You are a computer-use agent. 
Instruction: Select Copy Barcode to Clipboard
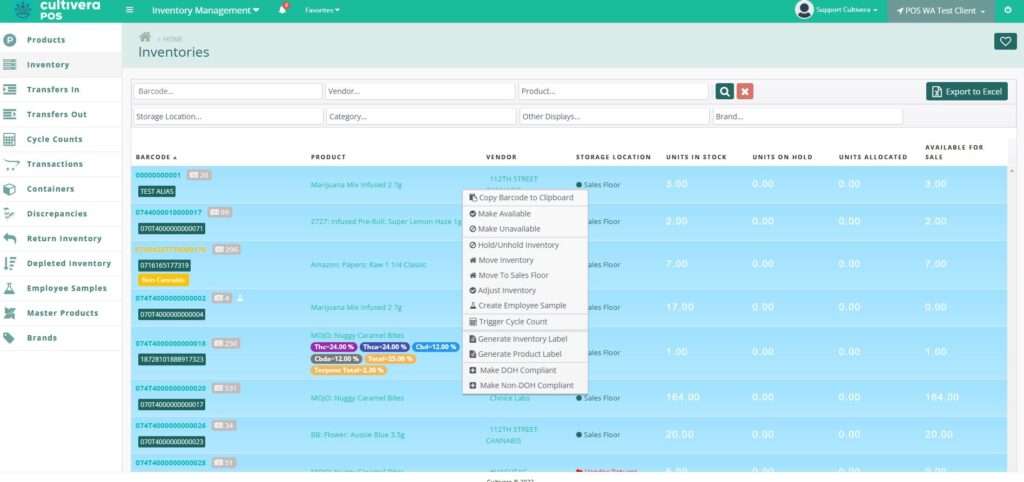point(525,198)
